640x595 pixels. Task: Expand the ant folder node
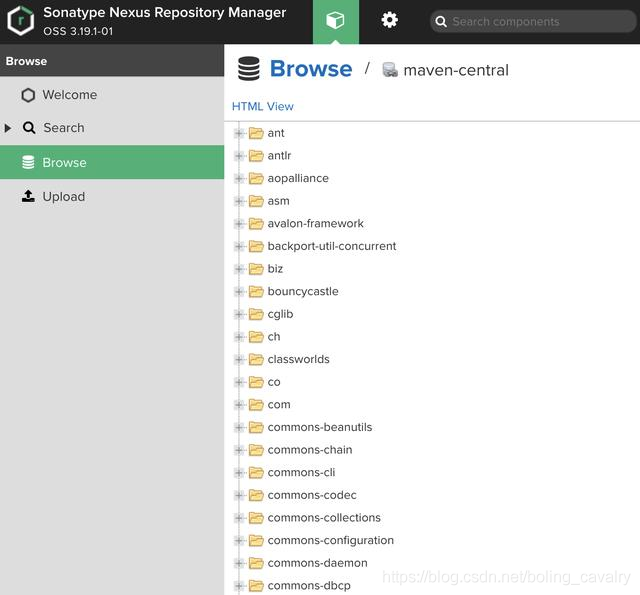[x=239, y=133]
